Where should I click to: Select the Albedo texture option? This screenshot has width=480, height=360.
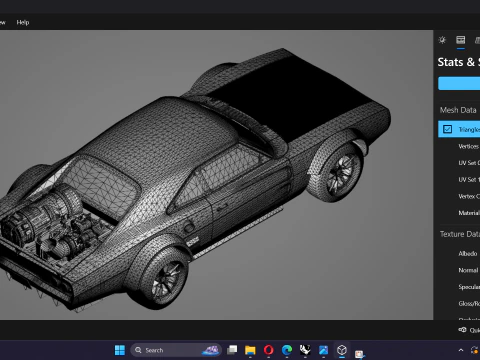pyautogui.click(x=468, y=254)
